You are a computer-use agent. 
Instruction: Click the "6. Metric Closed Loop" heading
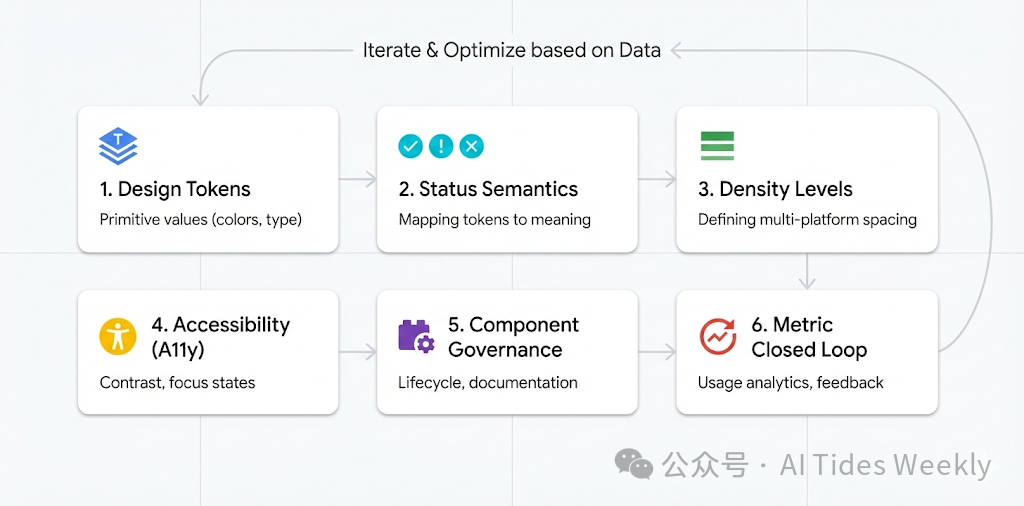point(809,337)
